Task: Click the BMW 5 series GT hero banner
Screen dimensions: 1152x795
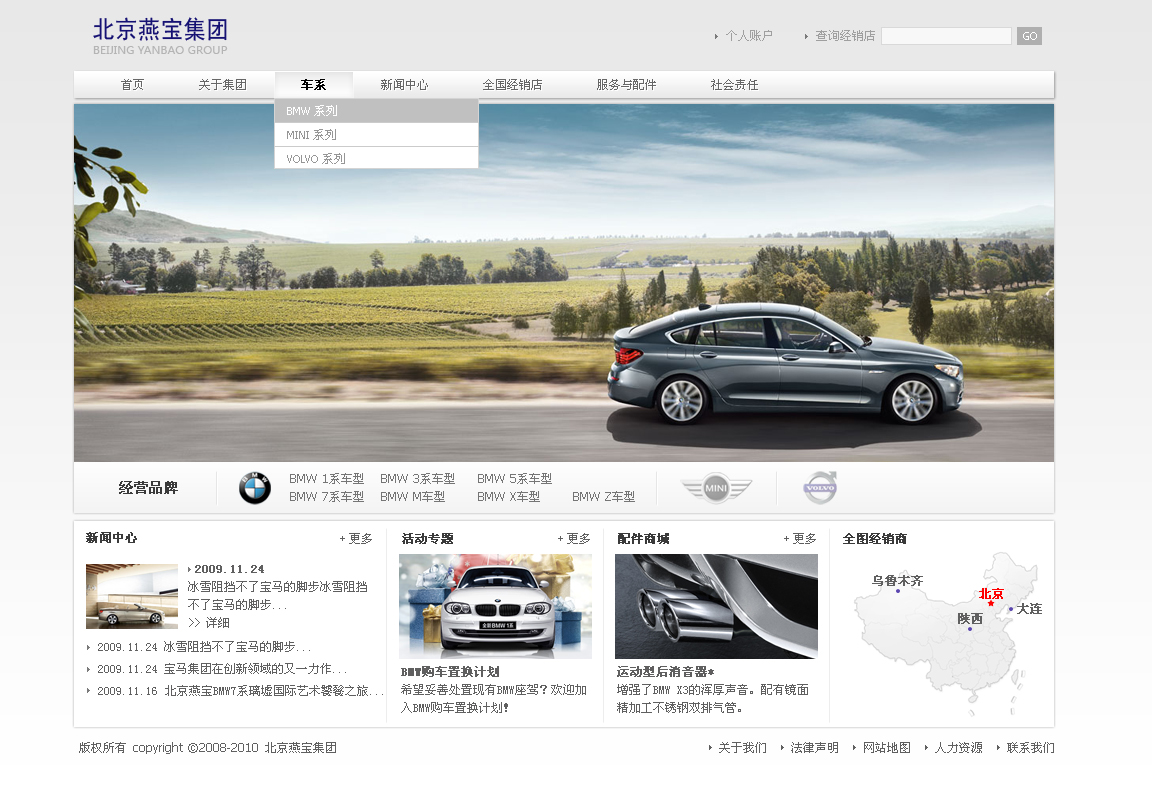Action: [564, 283]
